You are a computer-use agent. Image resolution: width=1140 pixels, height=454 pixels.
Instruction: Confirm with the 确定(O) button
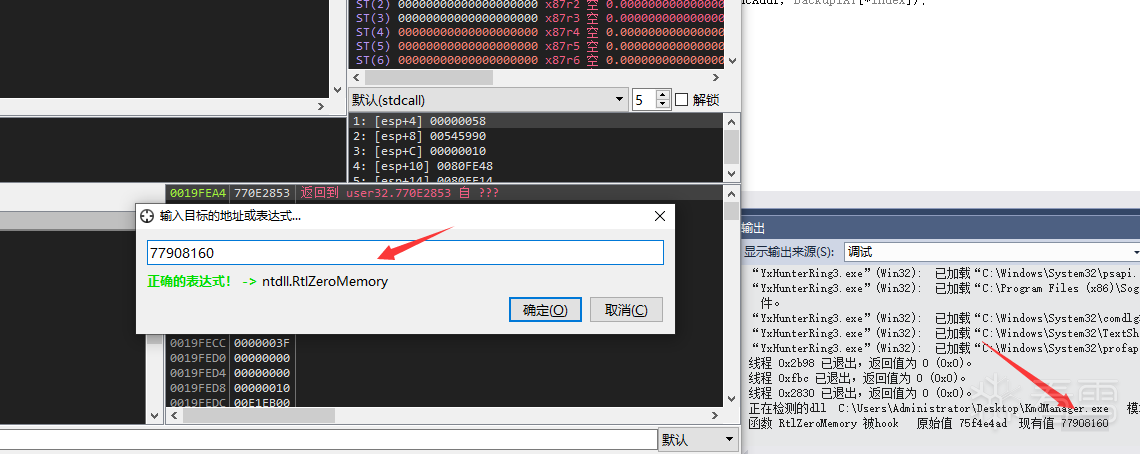(x=545, y=310)
